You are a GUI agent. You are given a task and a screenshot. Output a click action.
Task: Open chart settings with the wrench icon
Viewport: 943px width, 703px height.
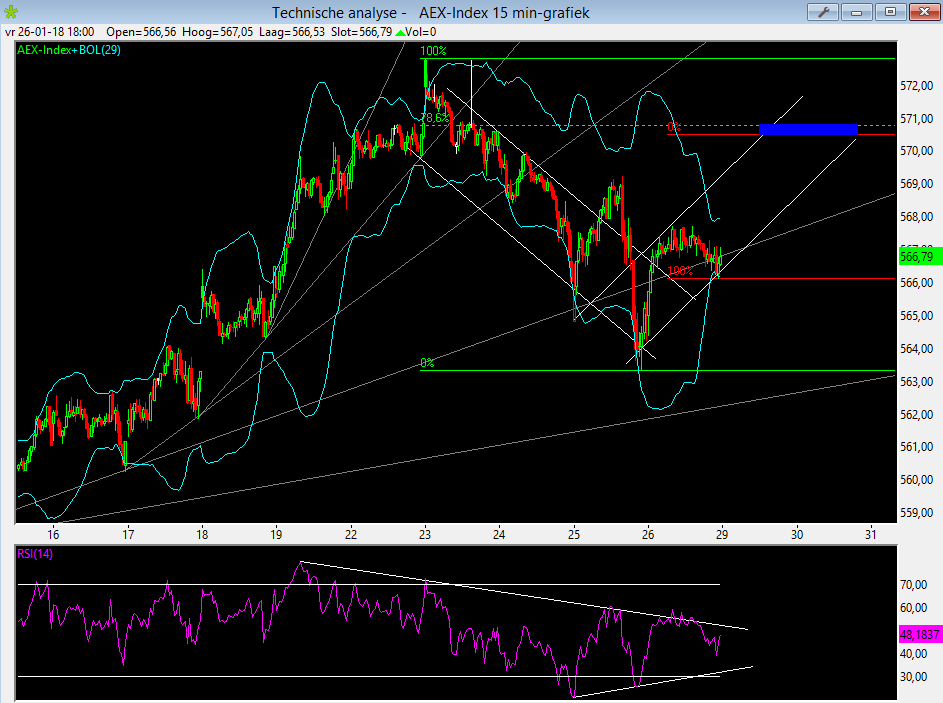(x=825, y=12)
